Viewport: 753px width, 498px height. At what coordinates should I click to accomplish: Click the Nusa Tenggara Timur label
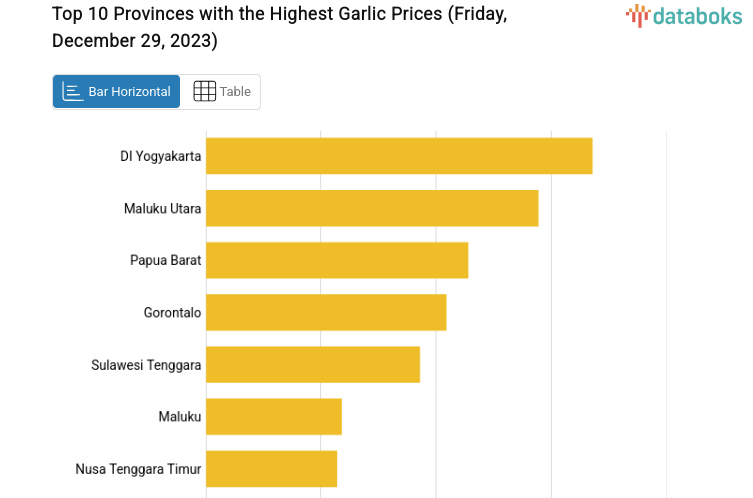click(138, 469)
